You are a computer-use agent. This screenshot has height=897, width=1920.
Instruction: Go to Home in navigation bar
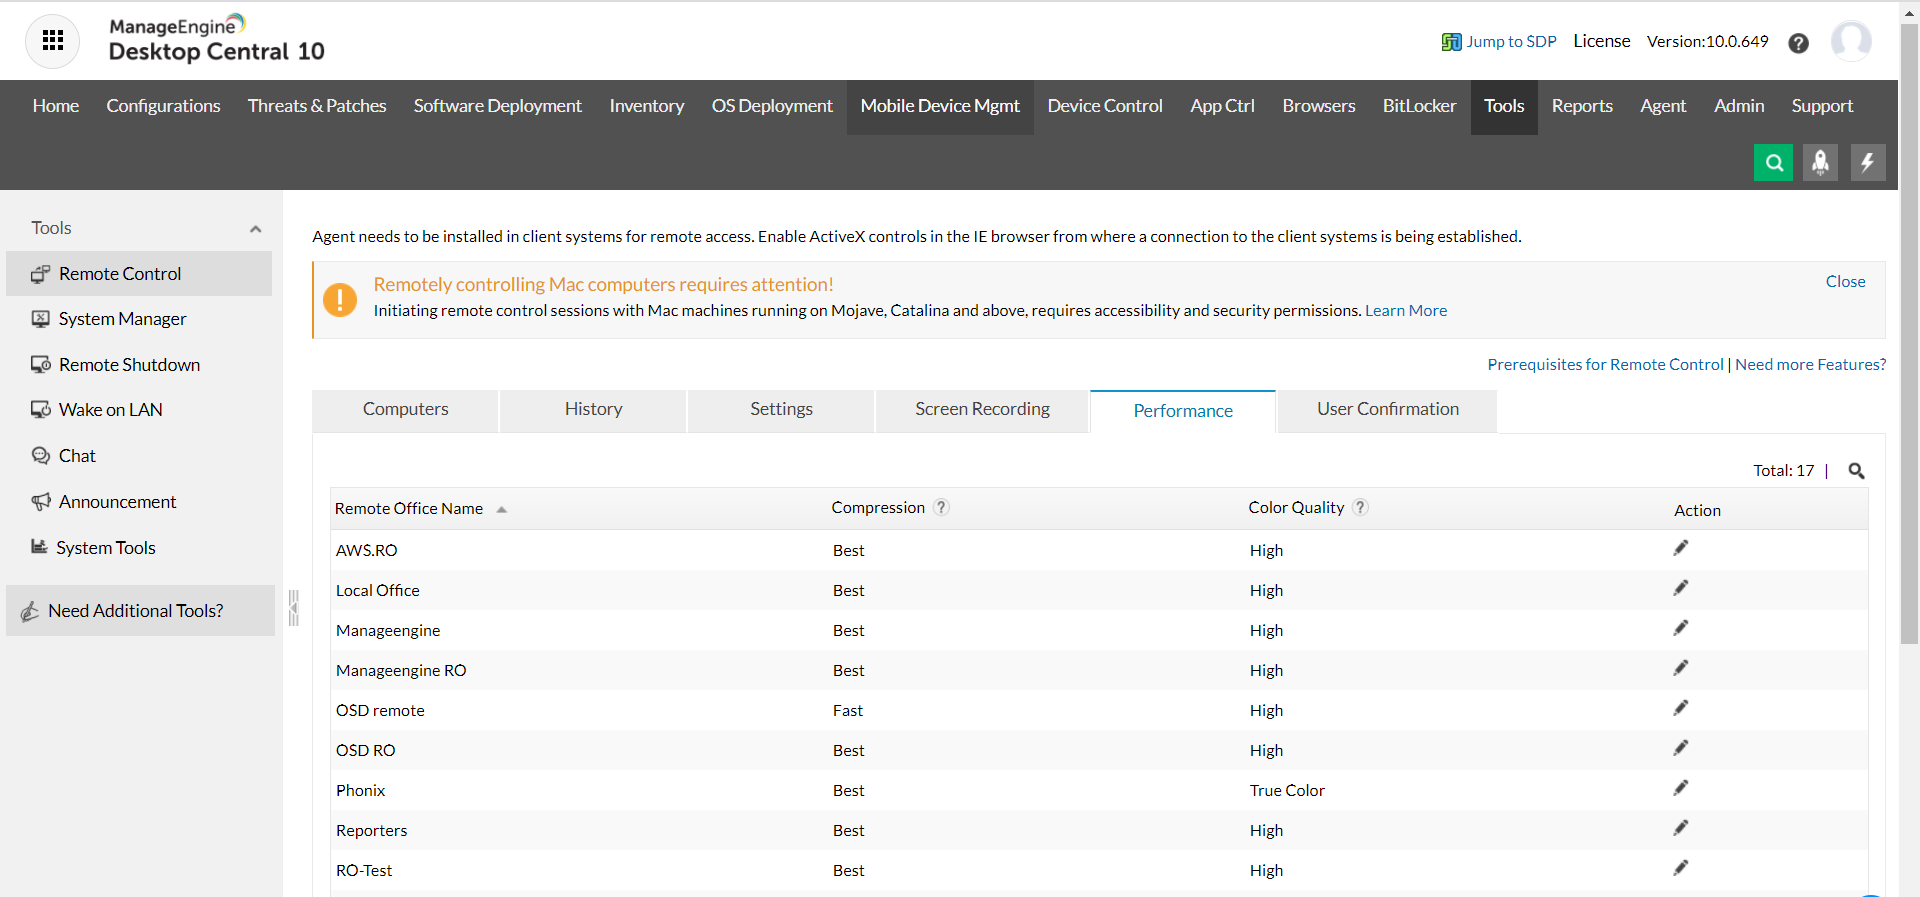click(x=56, y=106)
